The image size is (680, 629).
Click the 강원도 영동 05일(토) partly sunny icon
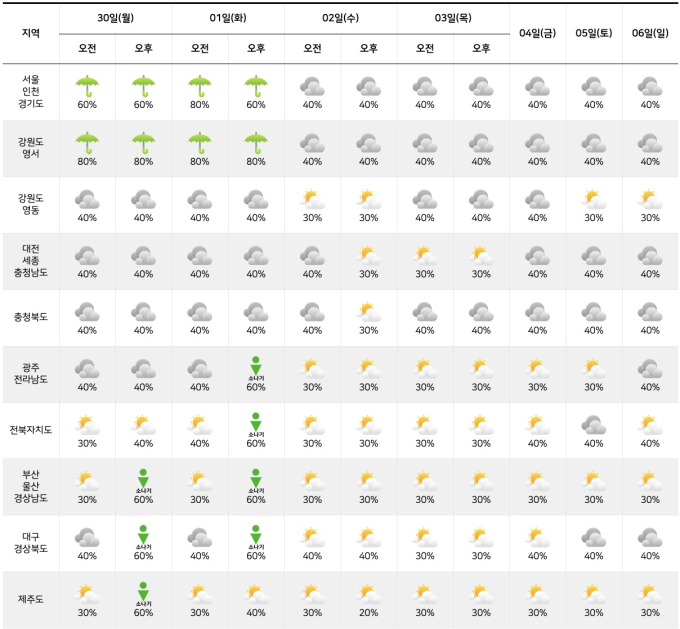point(594,200)
